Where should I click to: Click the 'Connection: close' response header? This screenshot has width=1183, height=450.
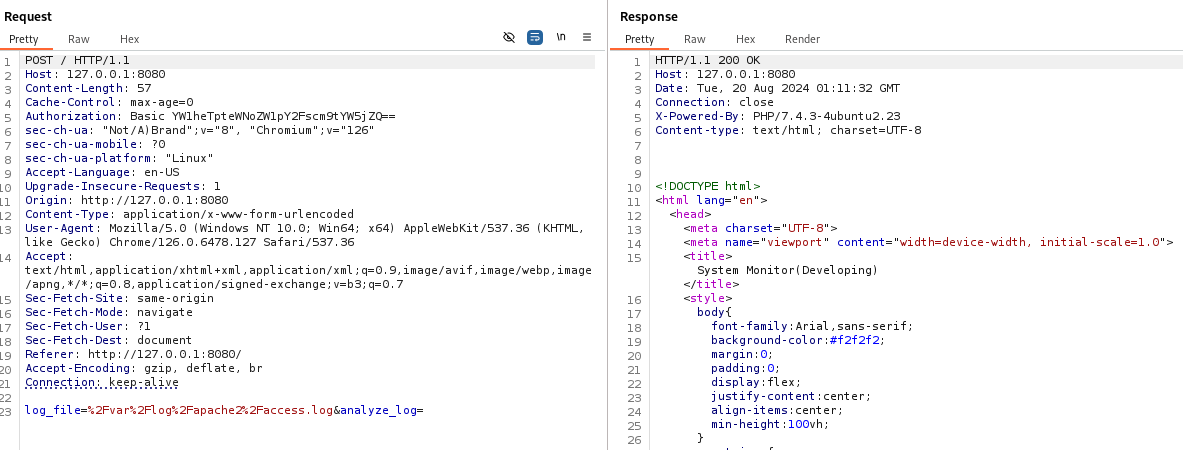pyautogui.click(x=714, y=102)
